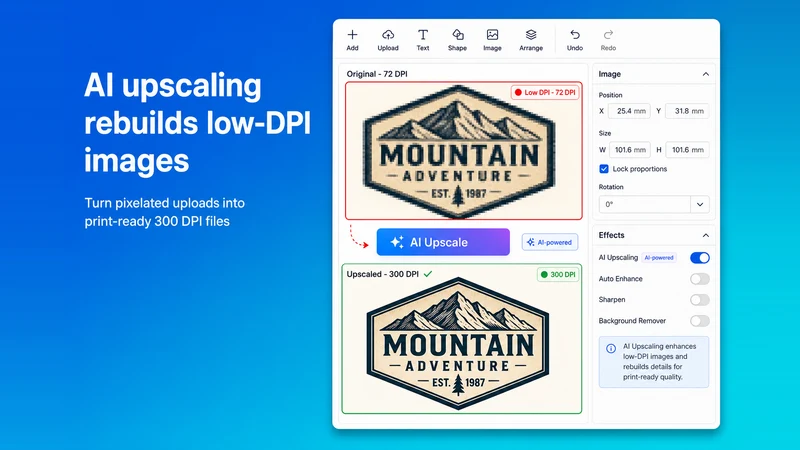Click the AI-powered tag next to AI Upscaling

[659, 258]
